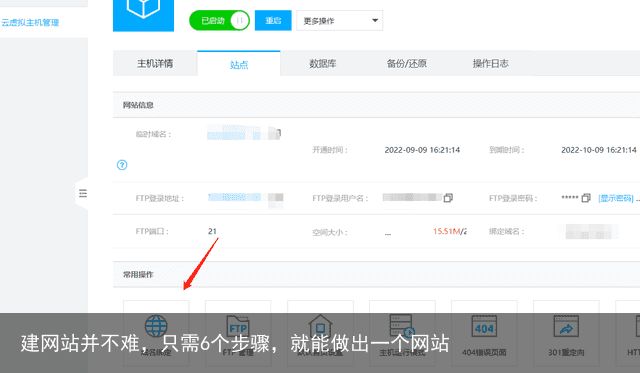
Task: Open the 301 redirect icon
Action: pyautogui.click(x=566, y=326)
